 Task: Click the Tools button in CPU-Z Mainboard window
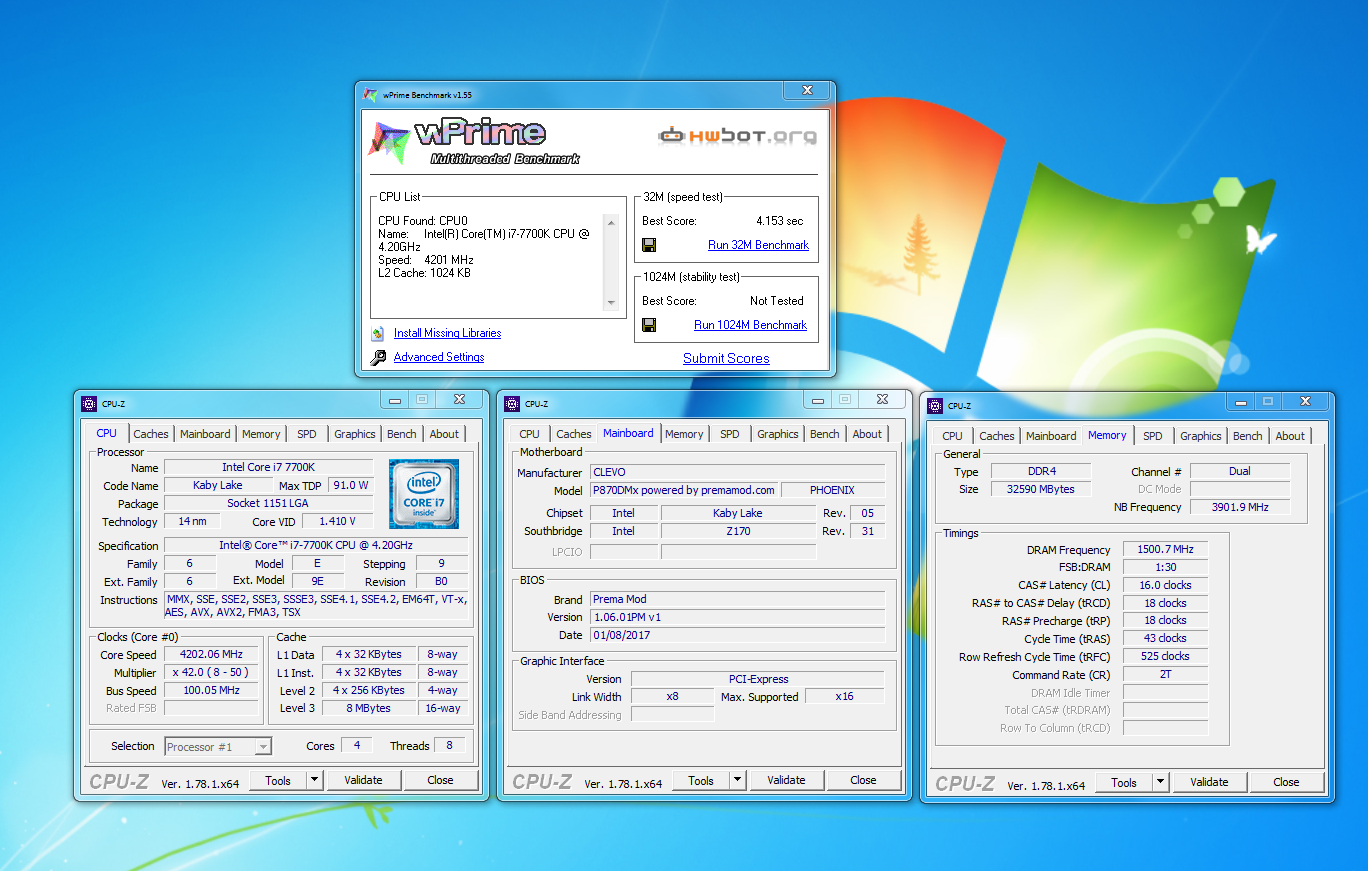point(701,780)
